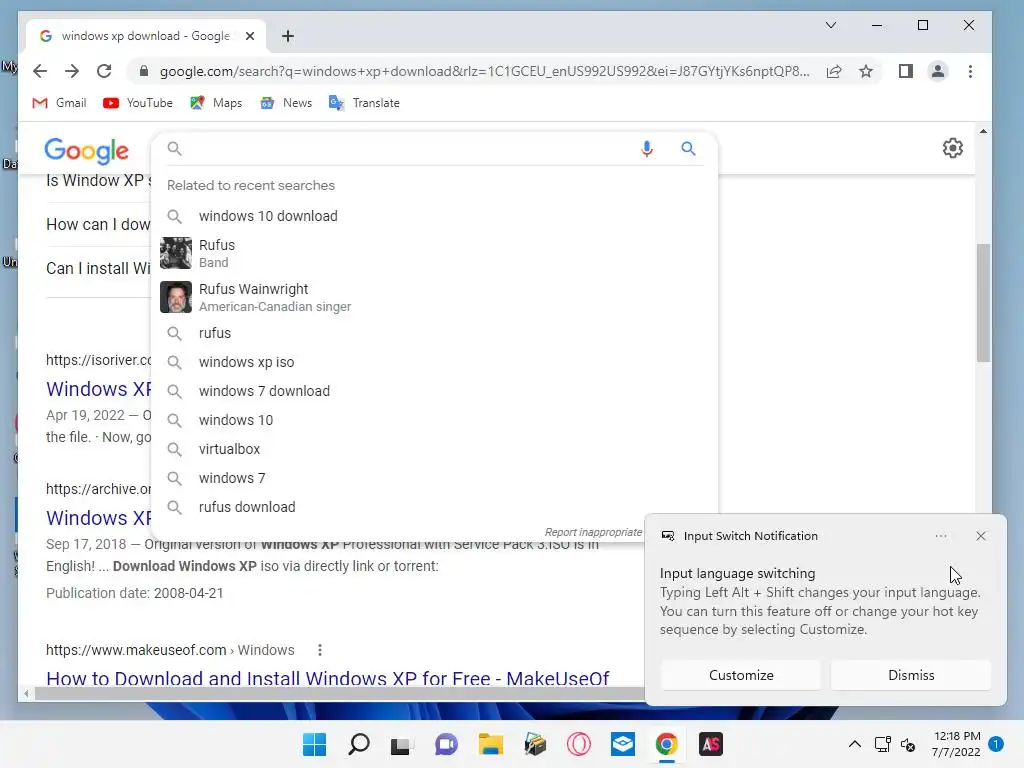Viewport: 1024px width, 768px height.
Task: Reload the current Google page
Action: coord(104,71)
